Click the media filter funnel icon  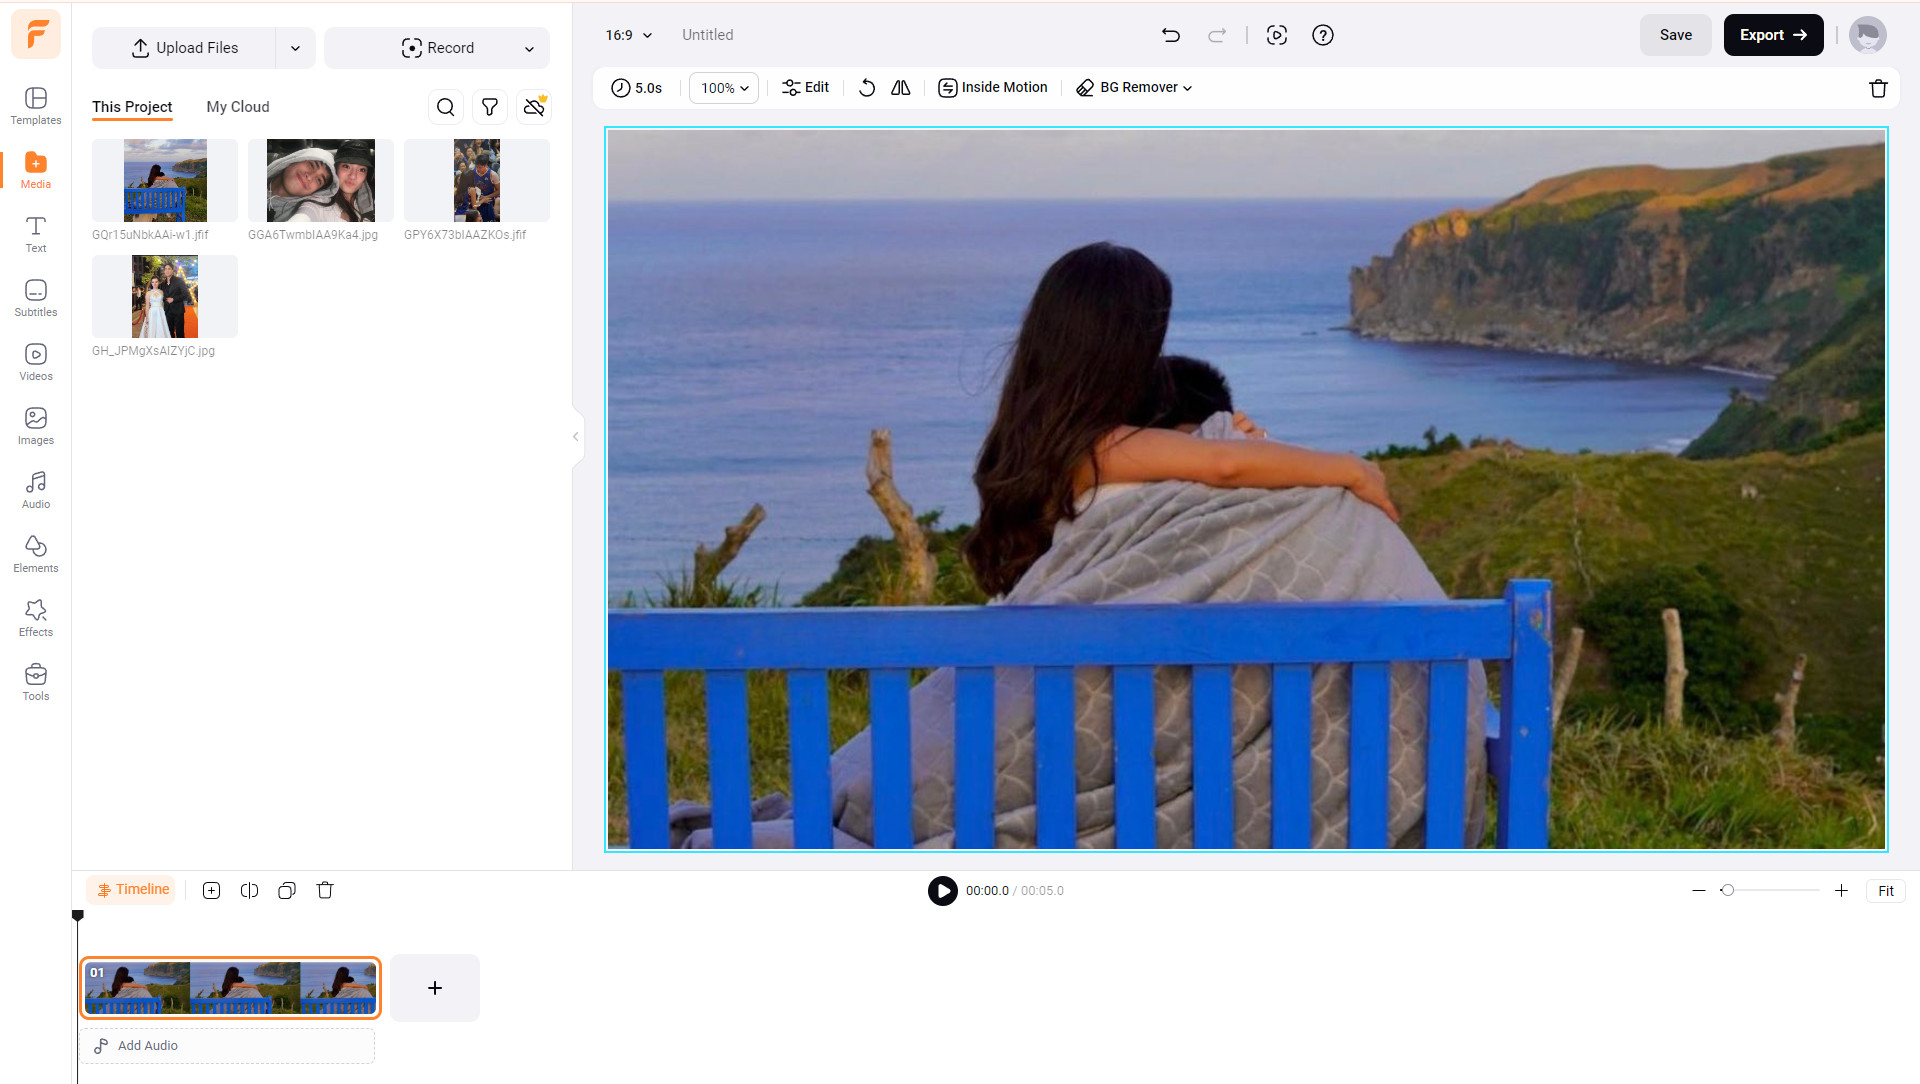(490, 107)
